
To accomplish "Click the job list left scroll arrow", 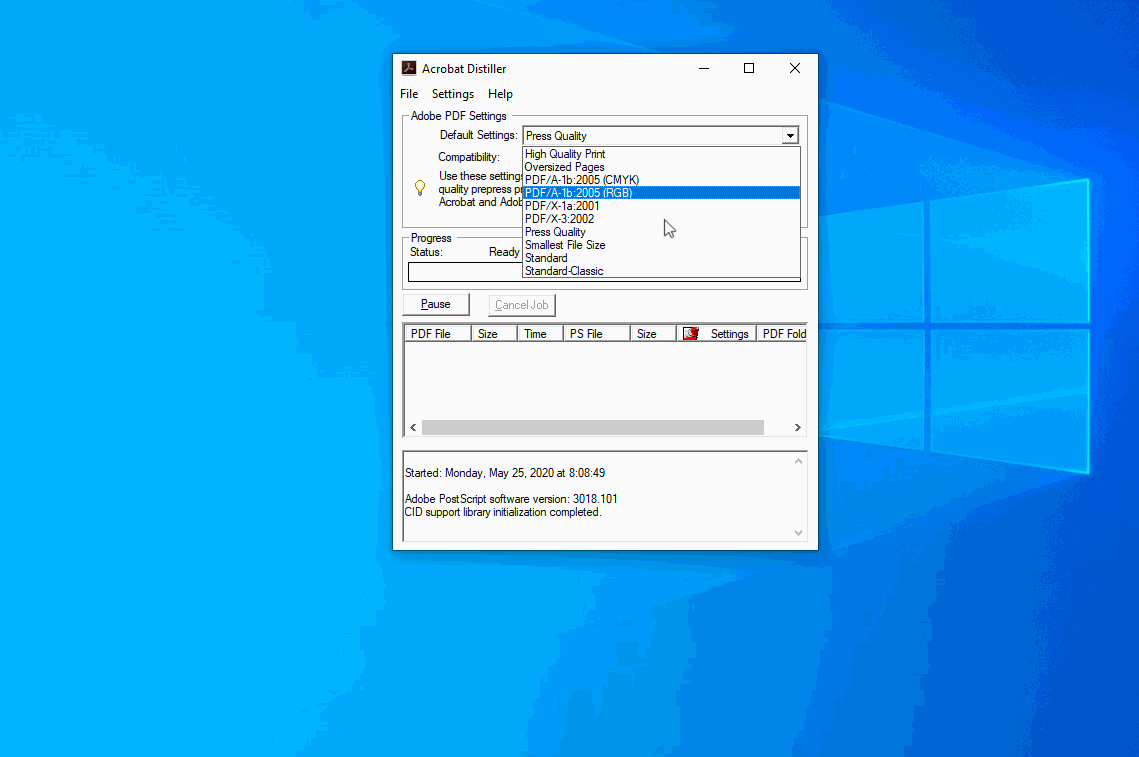I will (x=413, y=427).
